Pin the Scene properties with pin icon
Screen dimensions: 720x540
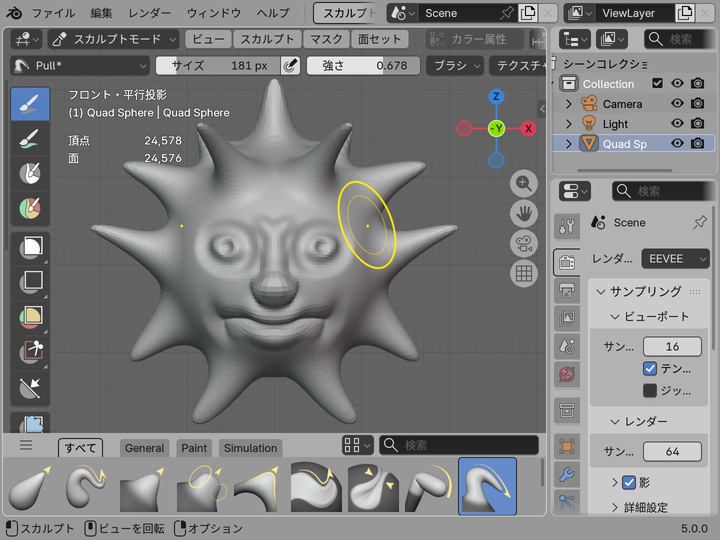699,223
